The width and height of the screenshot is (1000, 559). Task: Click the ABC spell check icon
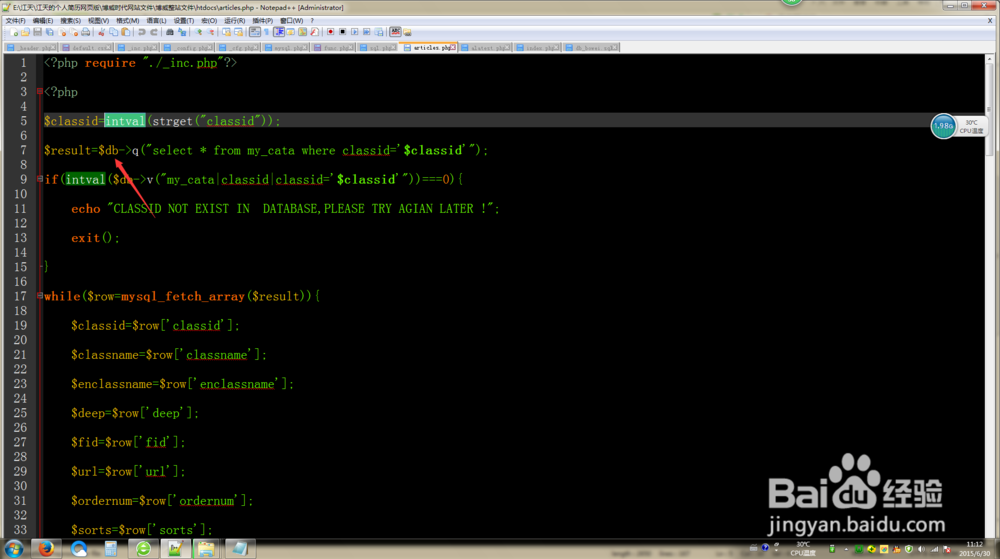396,32
